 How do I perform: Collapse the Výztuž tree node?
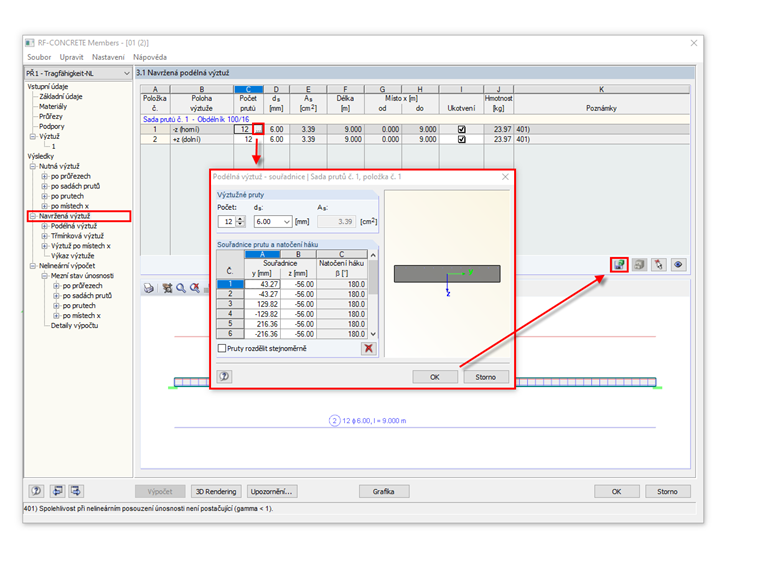[33, 137]
